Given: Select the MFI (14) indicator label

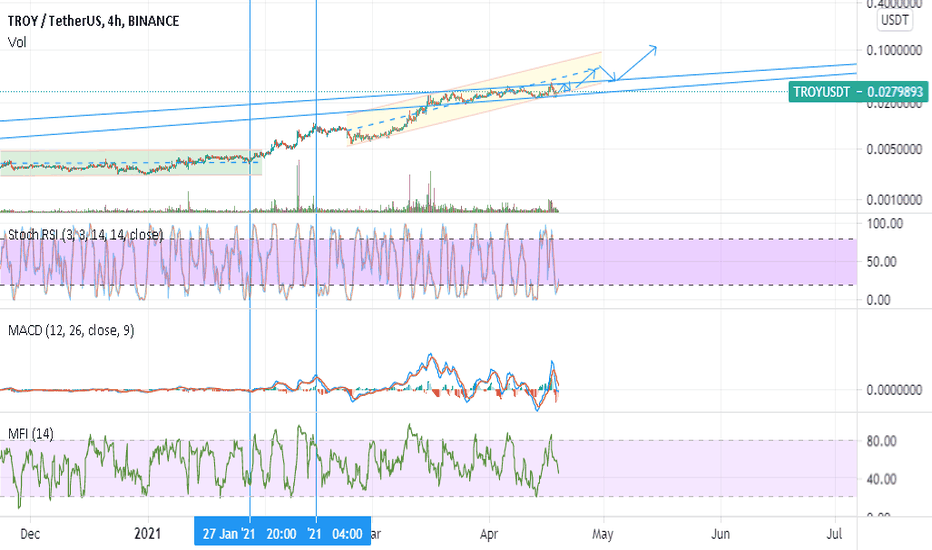Looking at the screenshot, I should [30, 434].
